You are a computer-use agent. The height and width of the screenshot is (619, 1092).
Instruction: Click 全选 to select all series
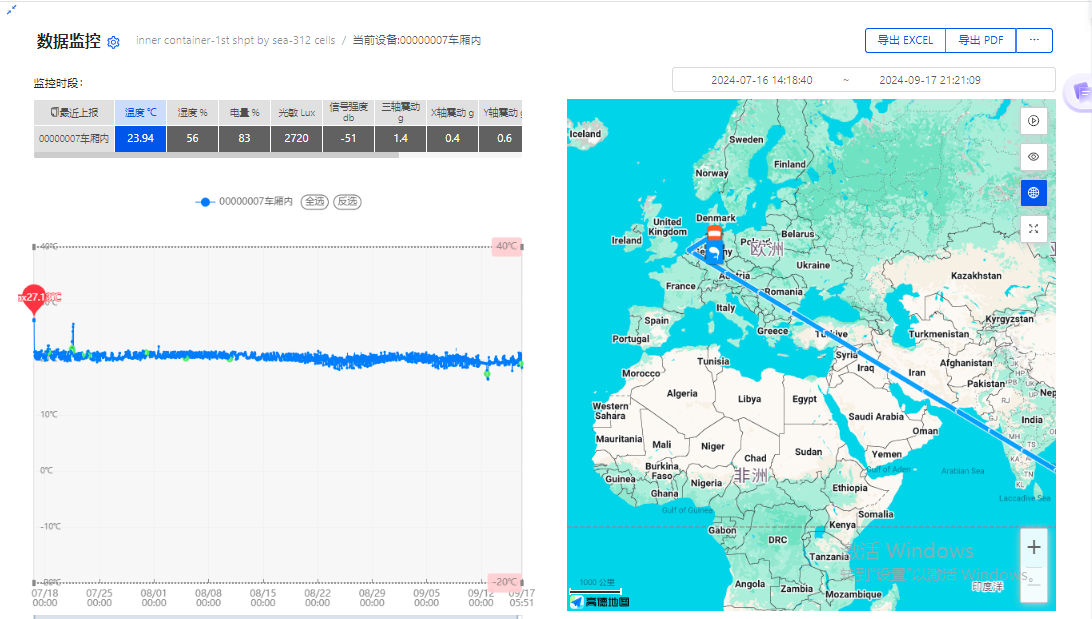(x=315, y=202)
